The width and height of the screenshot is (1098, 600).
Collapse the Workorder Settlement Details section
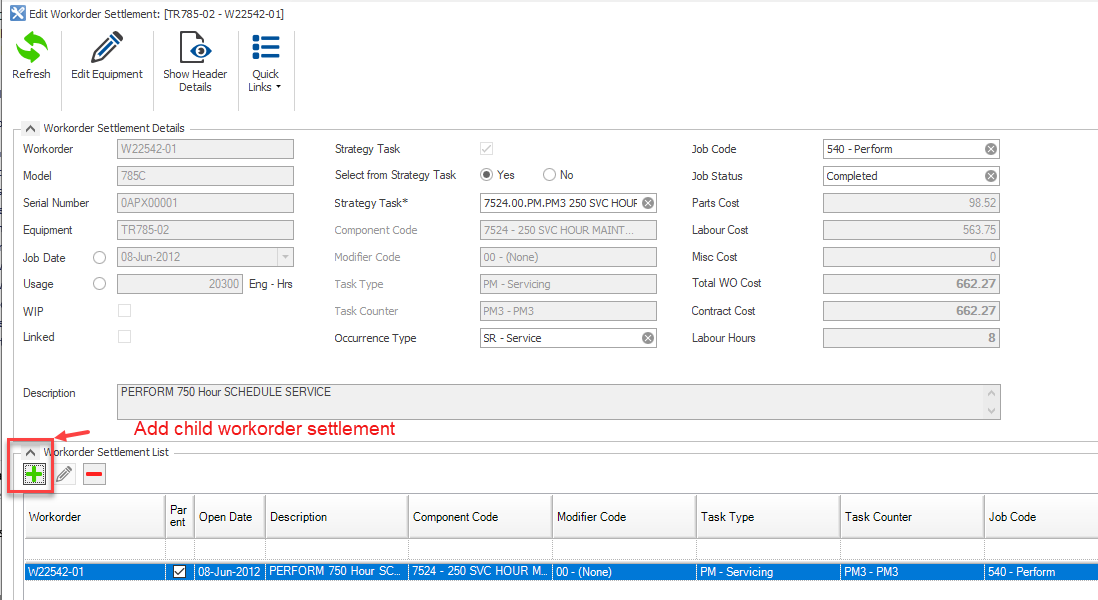(30, 128)
